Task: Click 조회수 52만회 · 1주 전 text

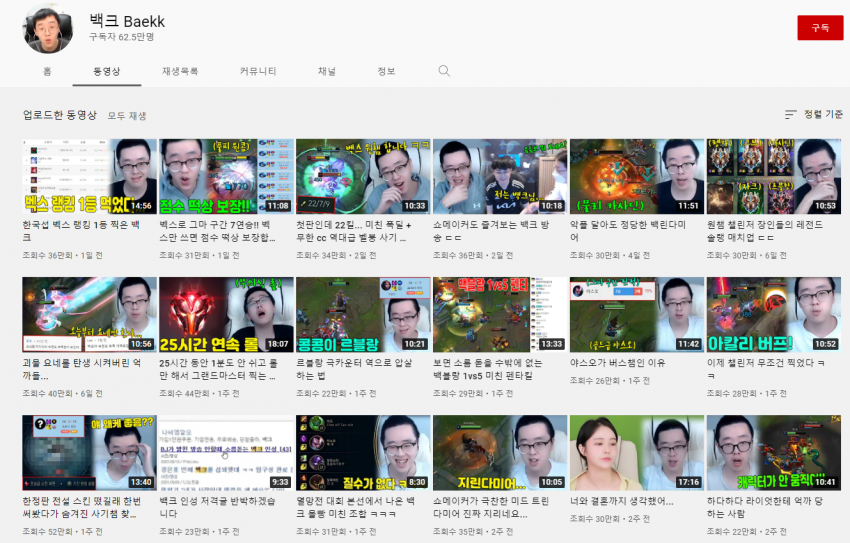Action: 62,532
